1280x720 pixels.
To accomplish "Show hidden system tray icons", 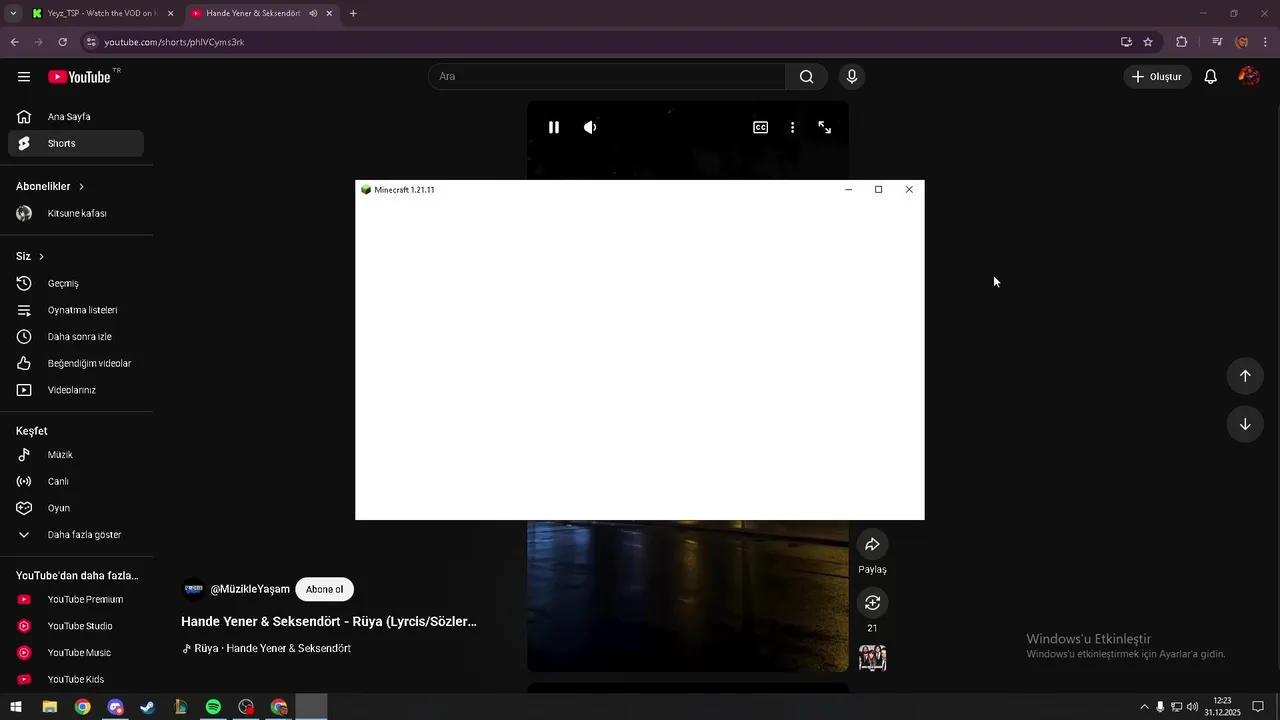I will [1144, 707].
